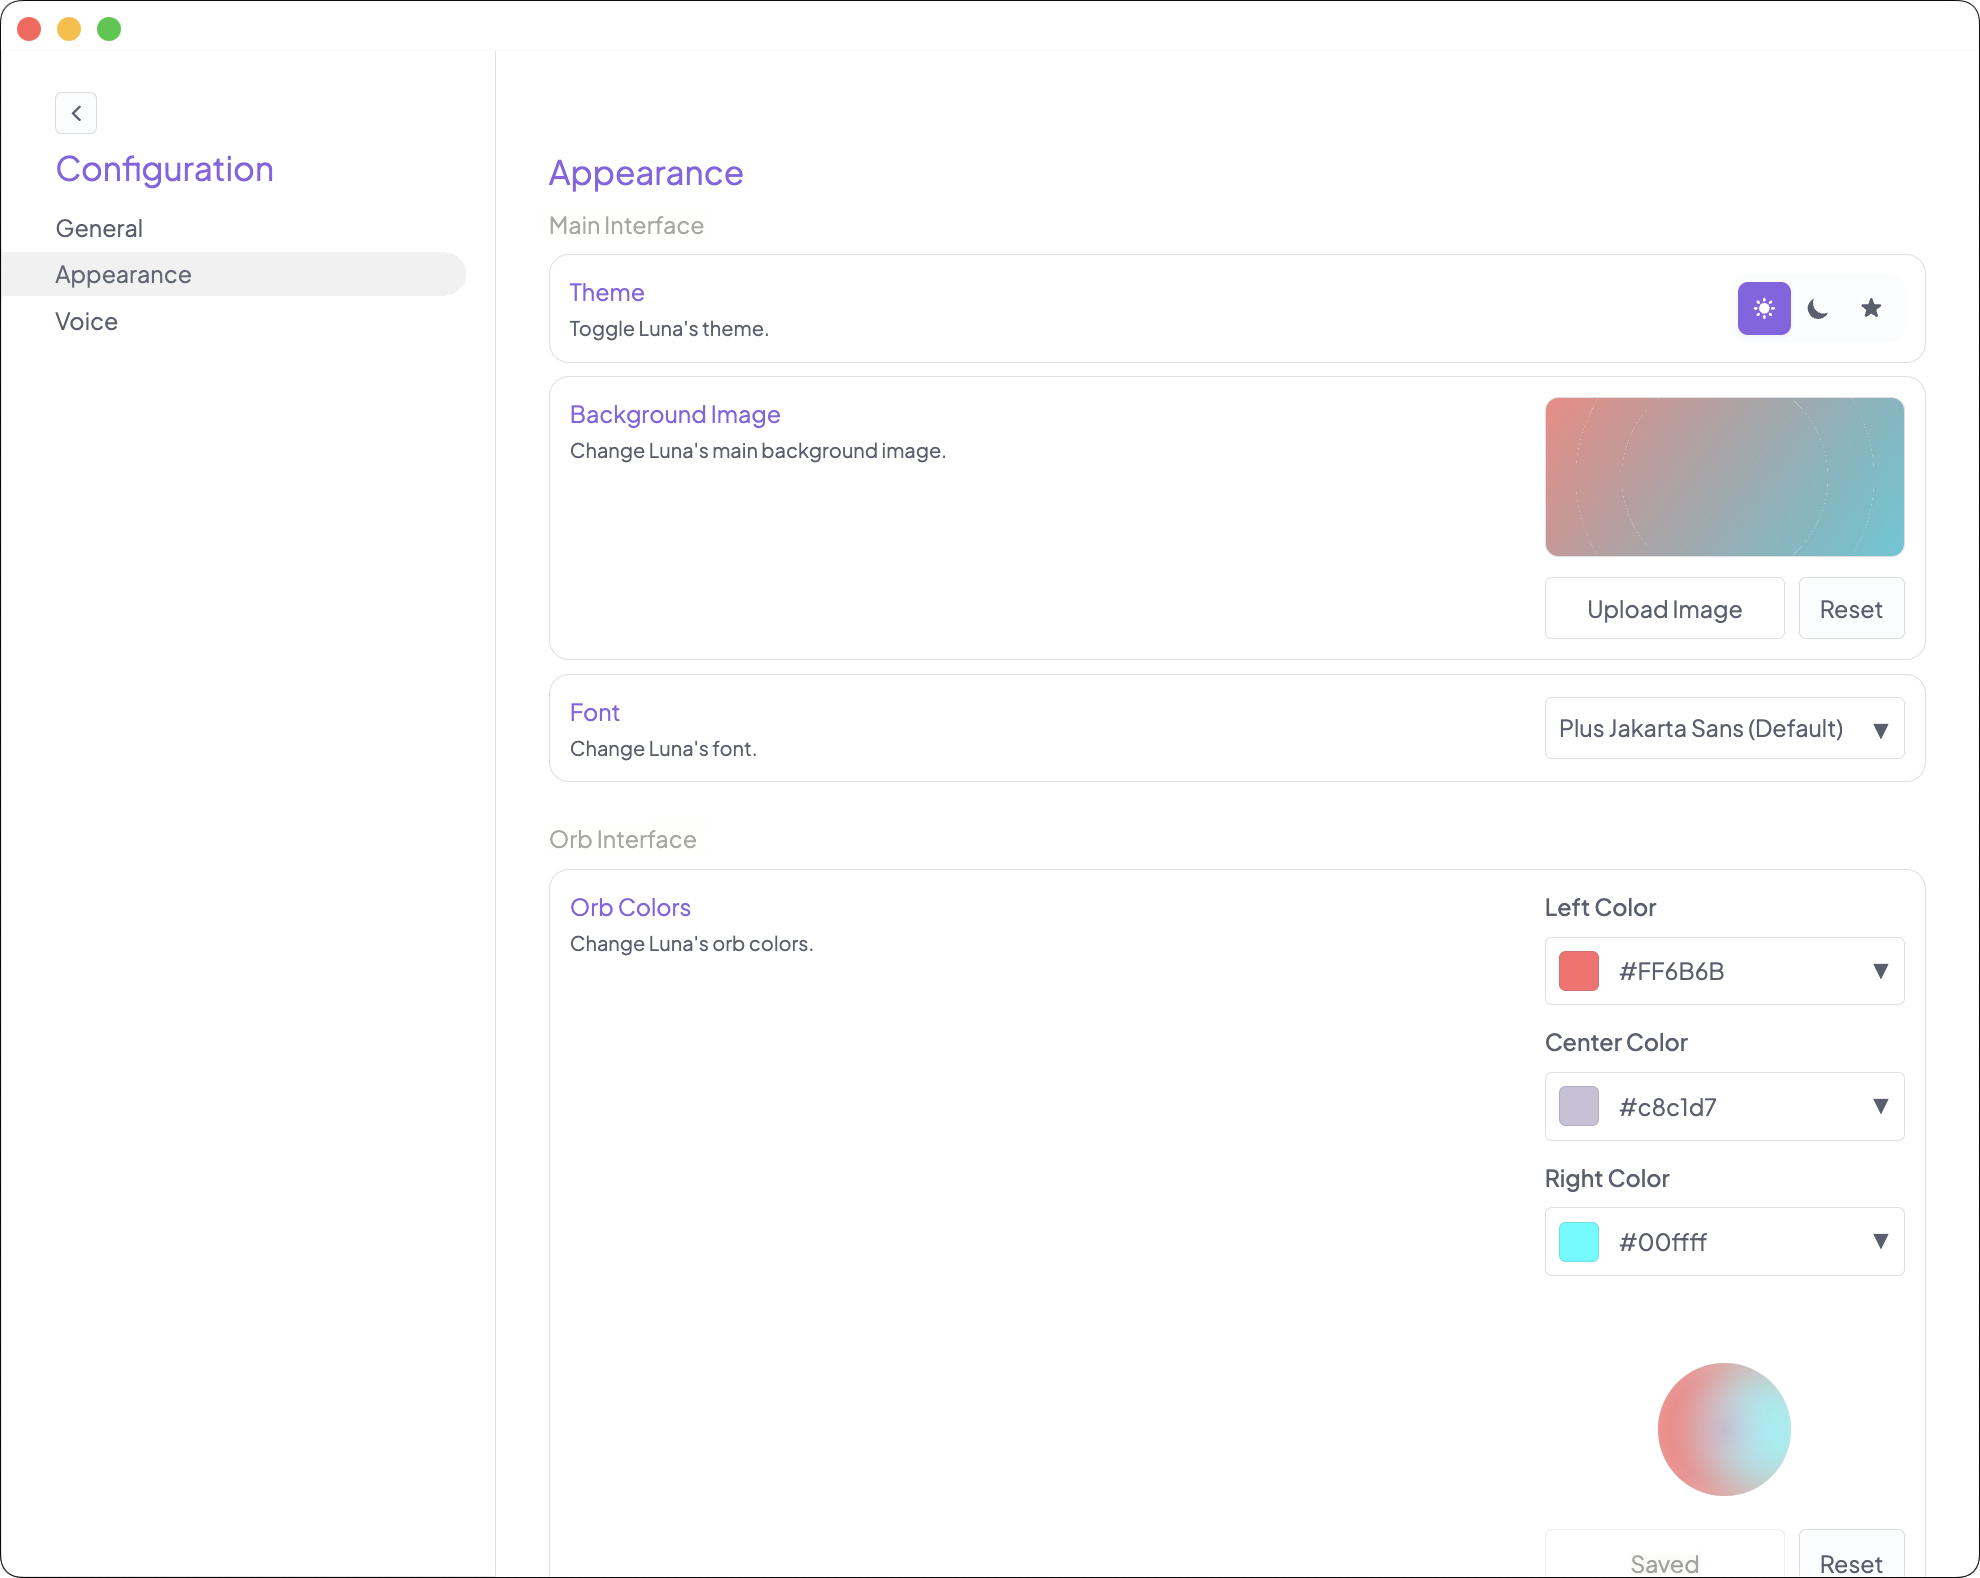Switch to the General settings section
Image resolution: width=1980 pixels, height=1578 pixels.
98,228
